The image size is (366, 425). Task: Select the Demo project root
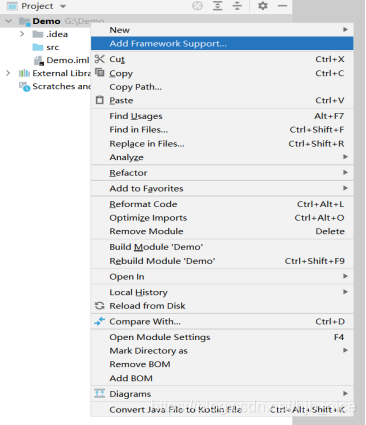(x=46, y=21)
